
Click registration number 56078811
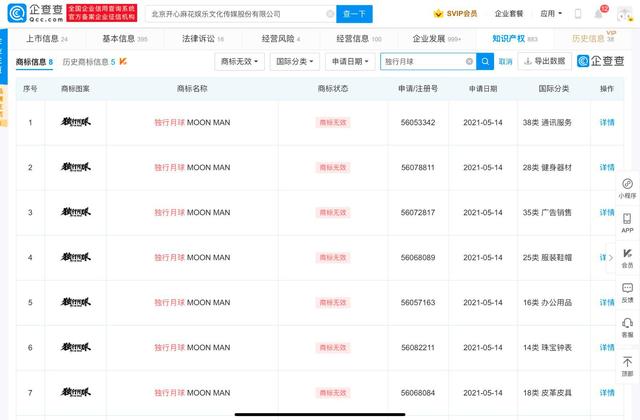pos(418,167)
